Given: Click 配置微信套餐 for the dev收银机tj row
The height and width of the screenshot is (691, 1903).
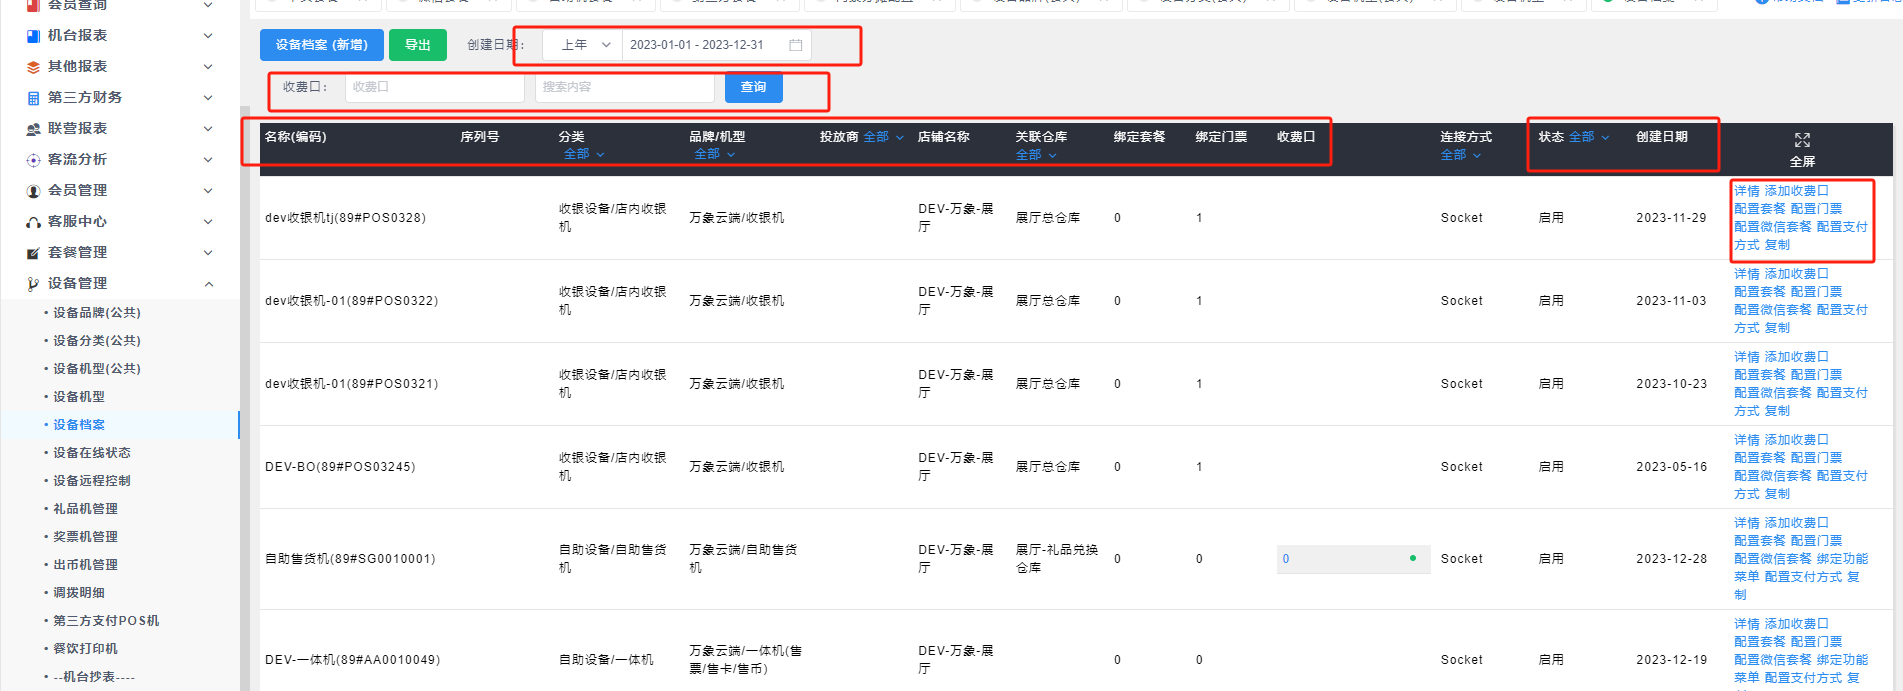Looking at the screenshot, I should [1772, 227].
